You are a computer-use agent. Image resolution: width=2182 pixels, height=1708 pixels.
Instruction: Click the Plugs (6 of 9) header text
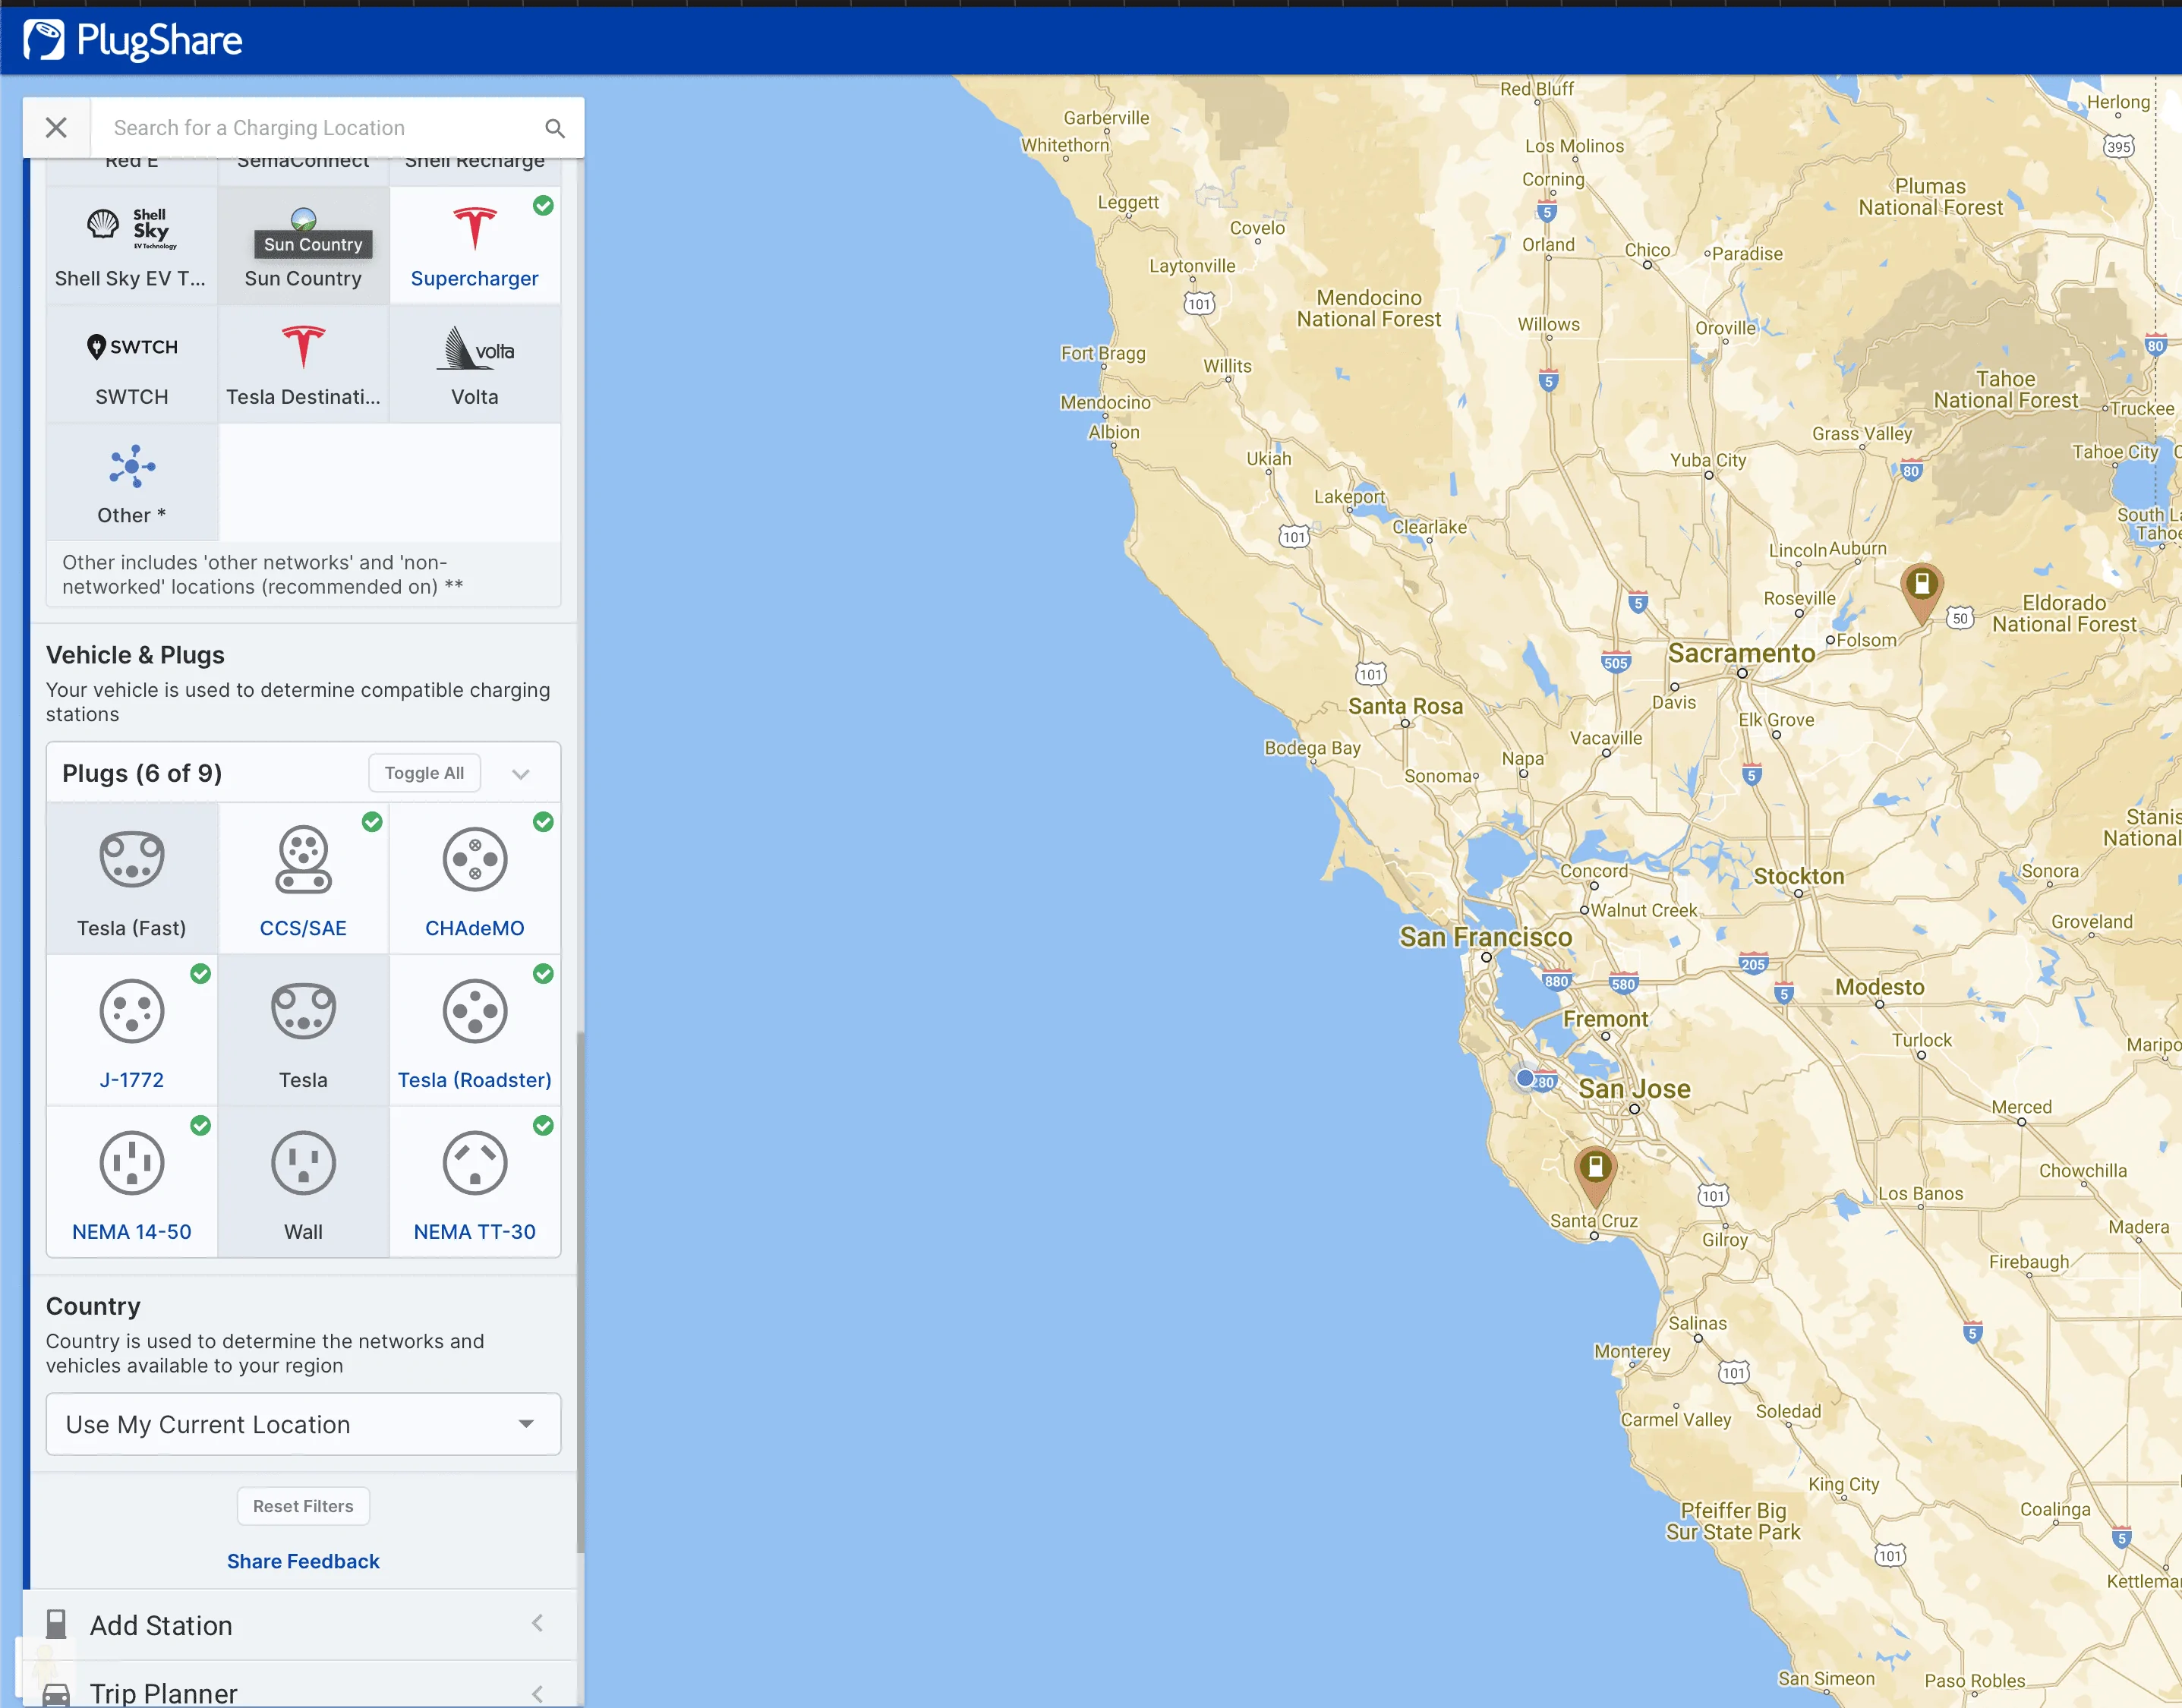(x=142, y=773)
